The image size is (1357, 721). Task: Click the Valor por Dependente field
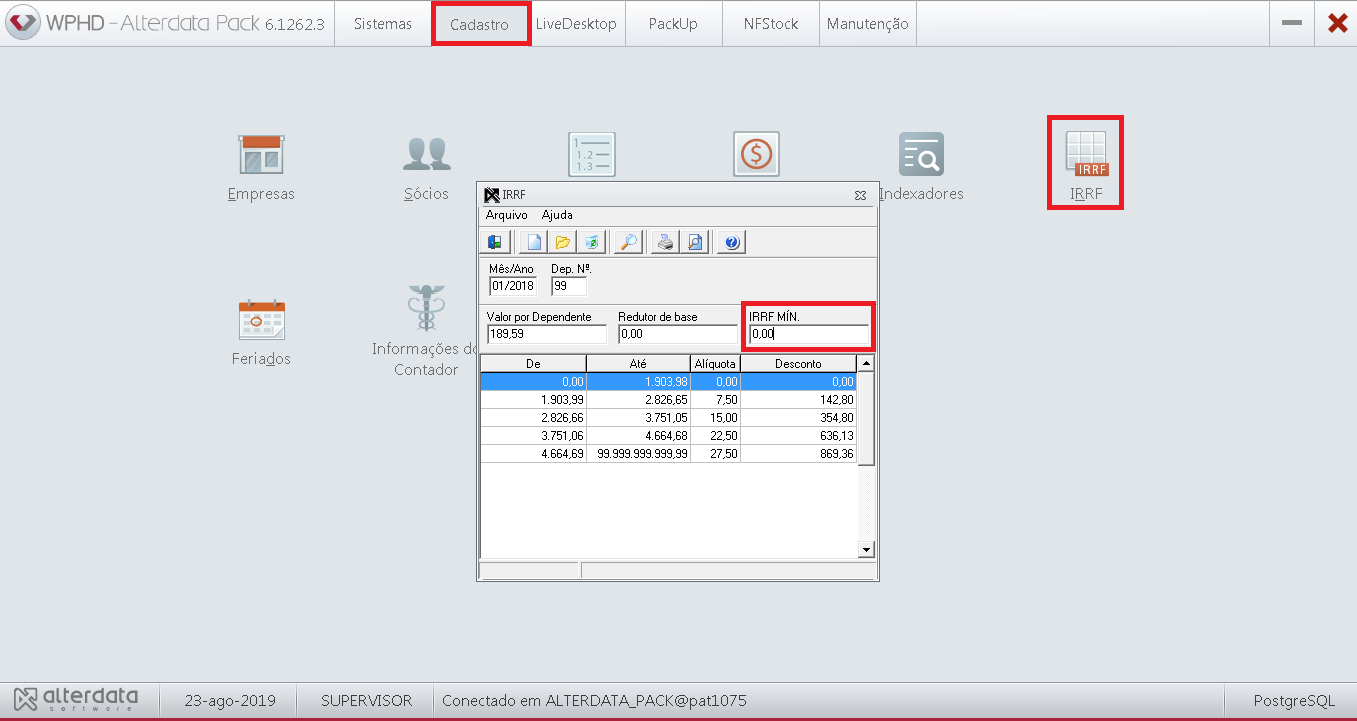point(546,334)
